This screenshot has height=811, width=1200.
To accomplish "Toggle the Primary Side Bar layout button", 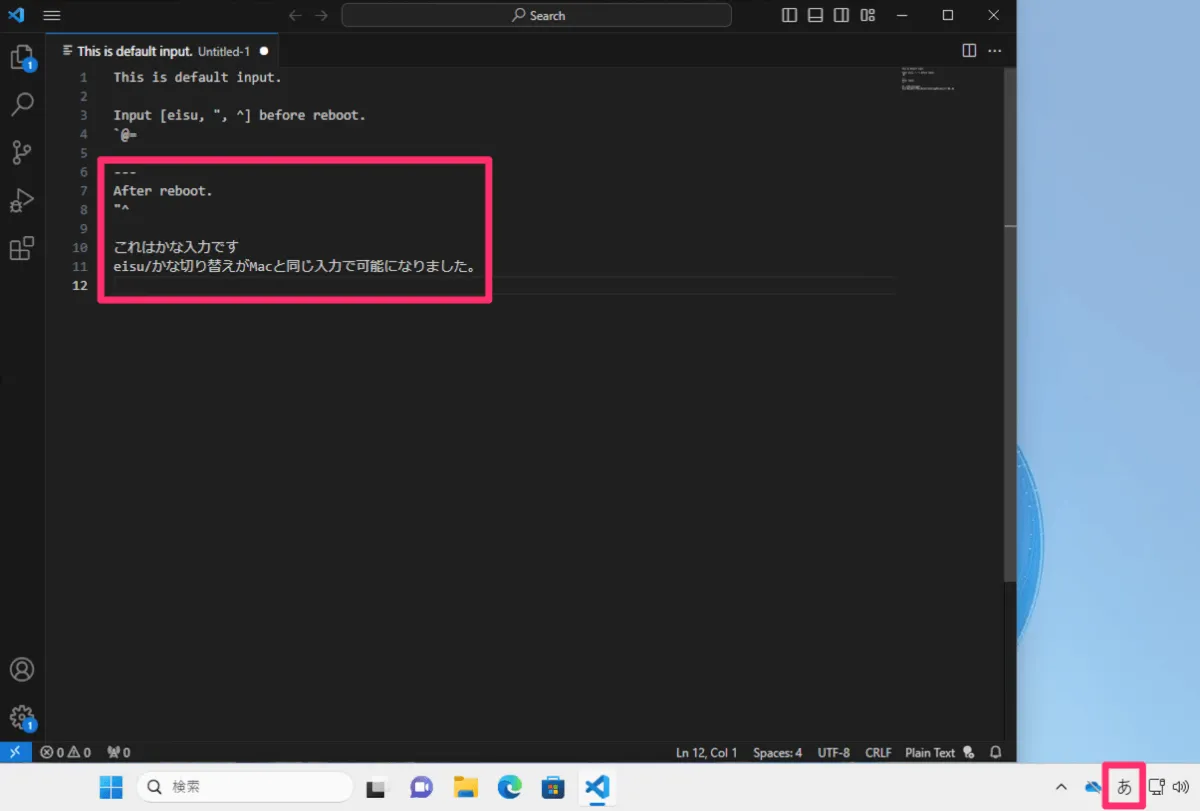I will click(790, 15).
